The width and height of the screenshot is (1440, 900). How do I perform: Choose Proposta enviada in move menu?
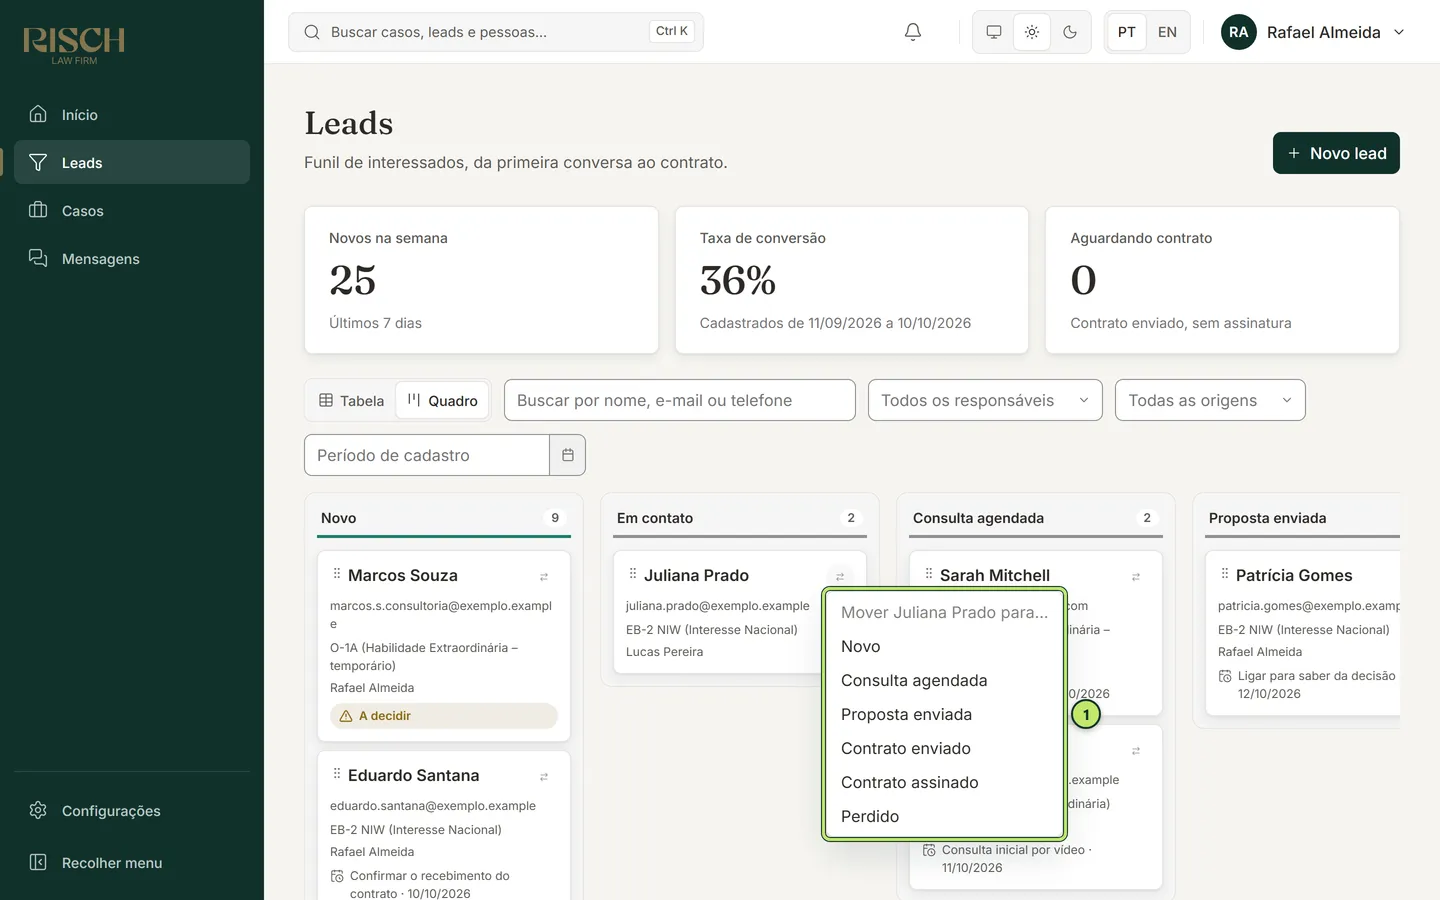[x=944, y=714]
